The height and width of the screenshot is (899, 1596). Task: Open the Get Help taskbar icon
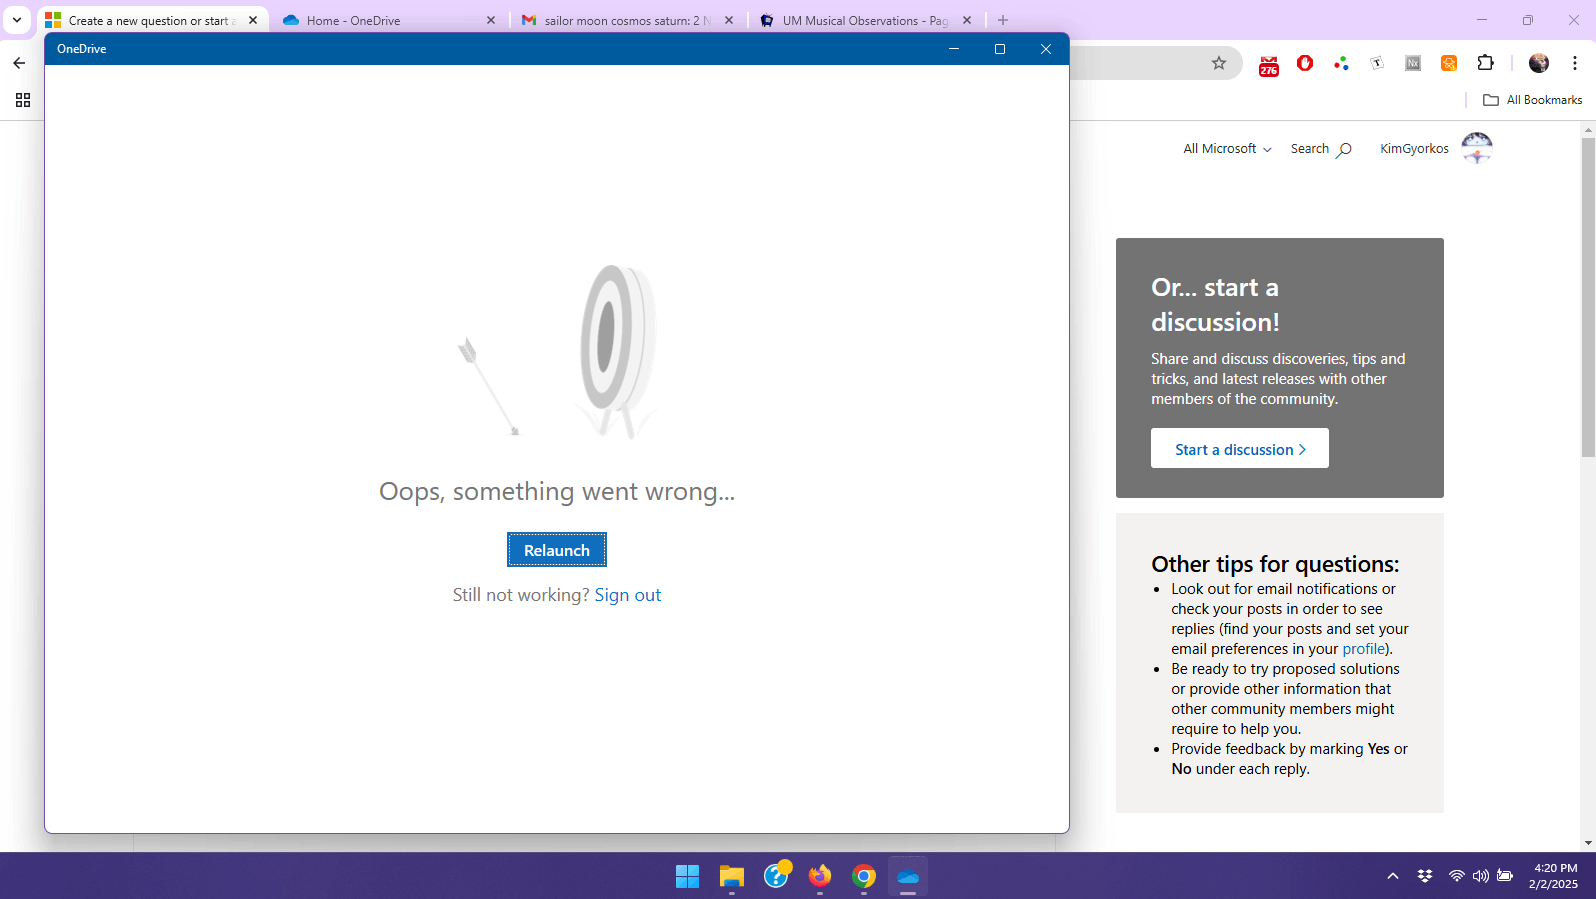coord(776,877)
